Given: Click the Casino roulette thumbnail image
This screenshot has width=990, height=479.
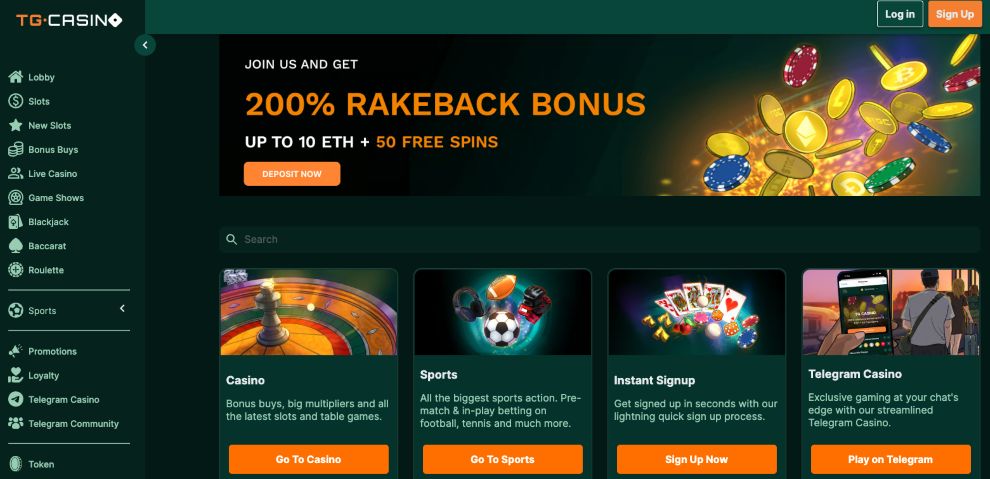Looking at the screenshot, I should [309, 312].
